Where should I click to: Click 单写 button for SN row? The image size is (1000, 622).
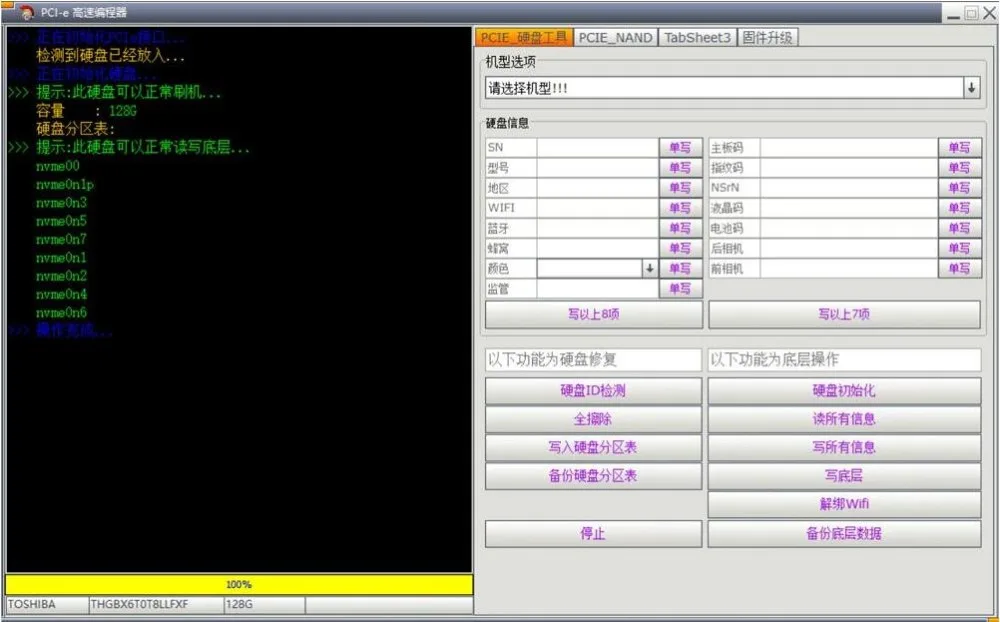click(x=680, y=147)
